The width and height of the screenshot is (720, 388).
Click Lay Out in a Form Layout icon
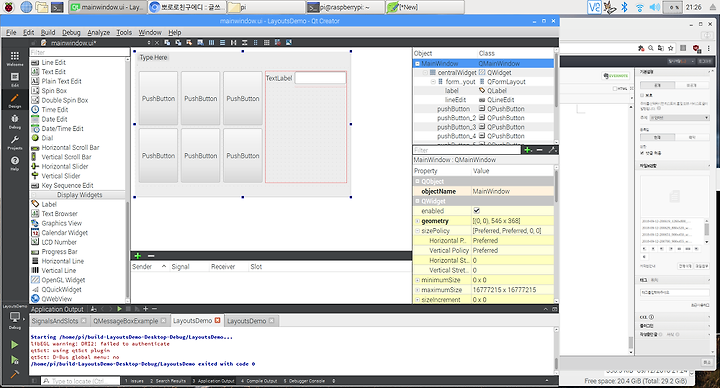click(x=256, y=43)
